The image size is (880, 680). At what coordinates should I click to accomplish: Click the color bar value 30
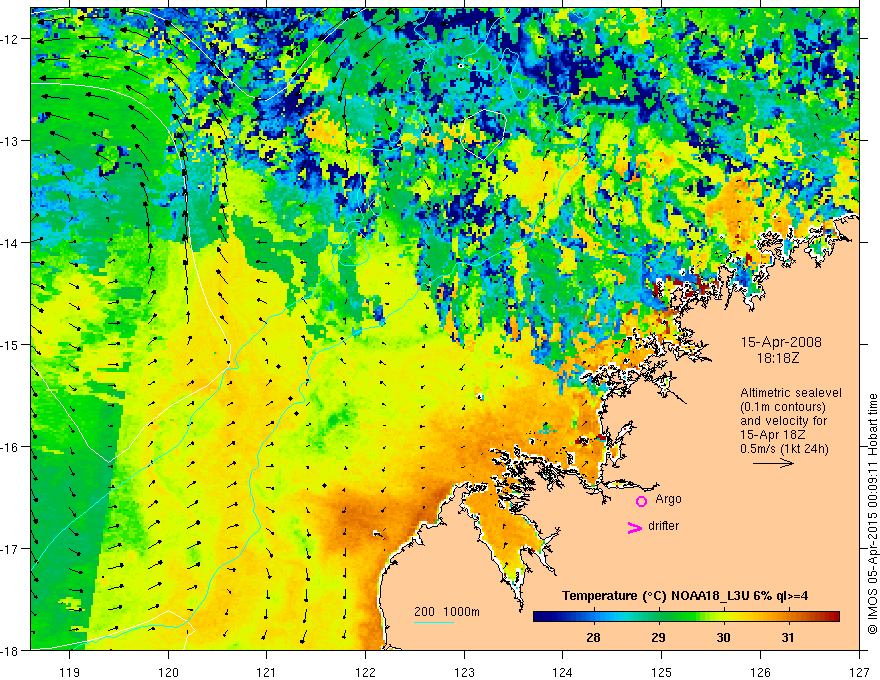click(x=723, y=637)
